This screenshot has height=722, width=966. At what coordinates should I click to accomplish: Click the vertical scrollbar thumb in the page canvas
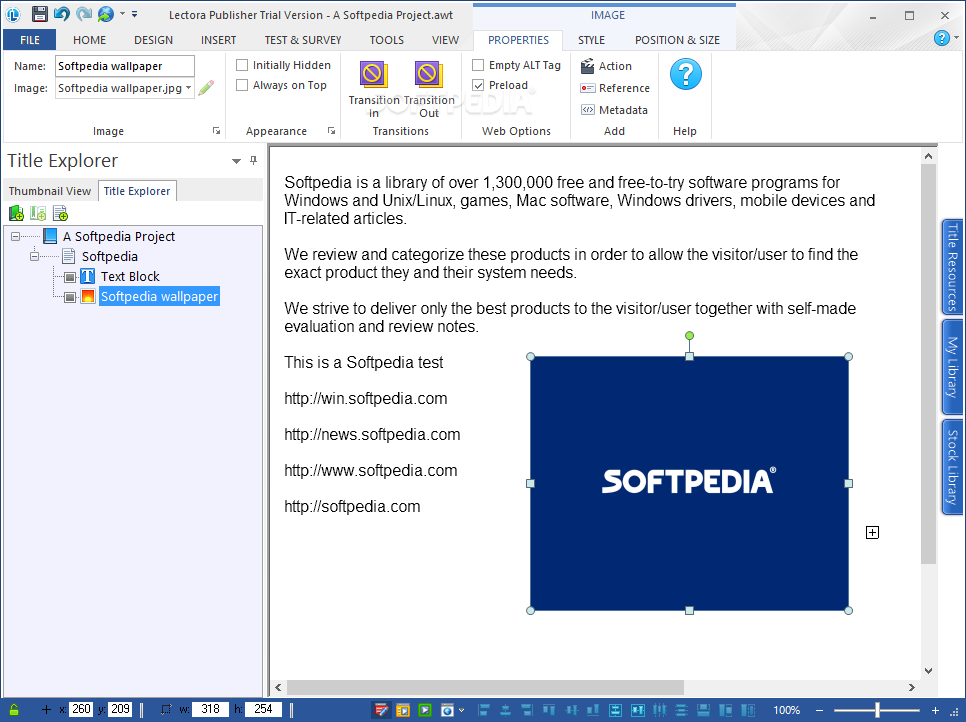(928, 363)
